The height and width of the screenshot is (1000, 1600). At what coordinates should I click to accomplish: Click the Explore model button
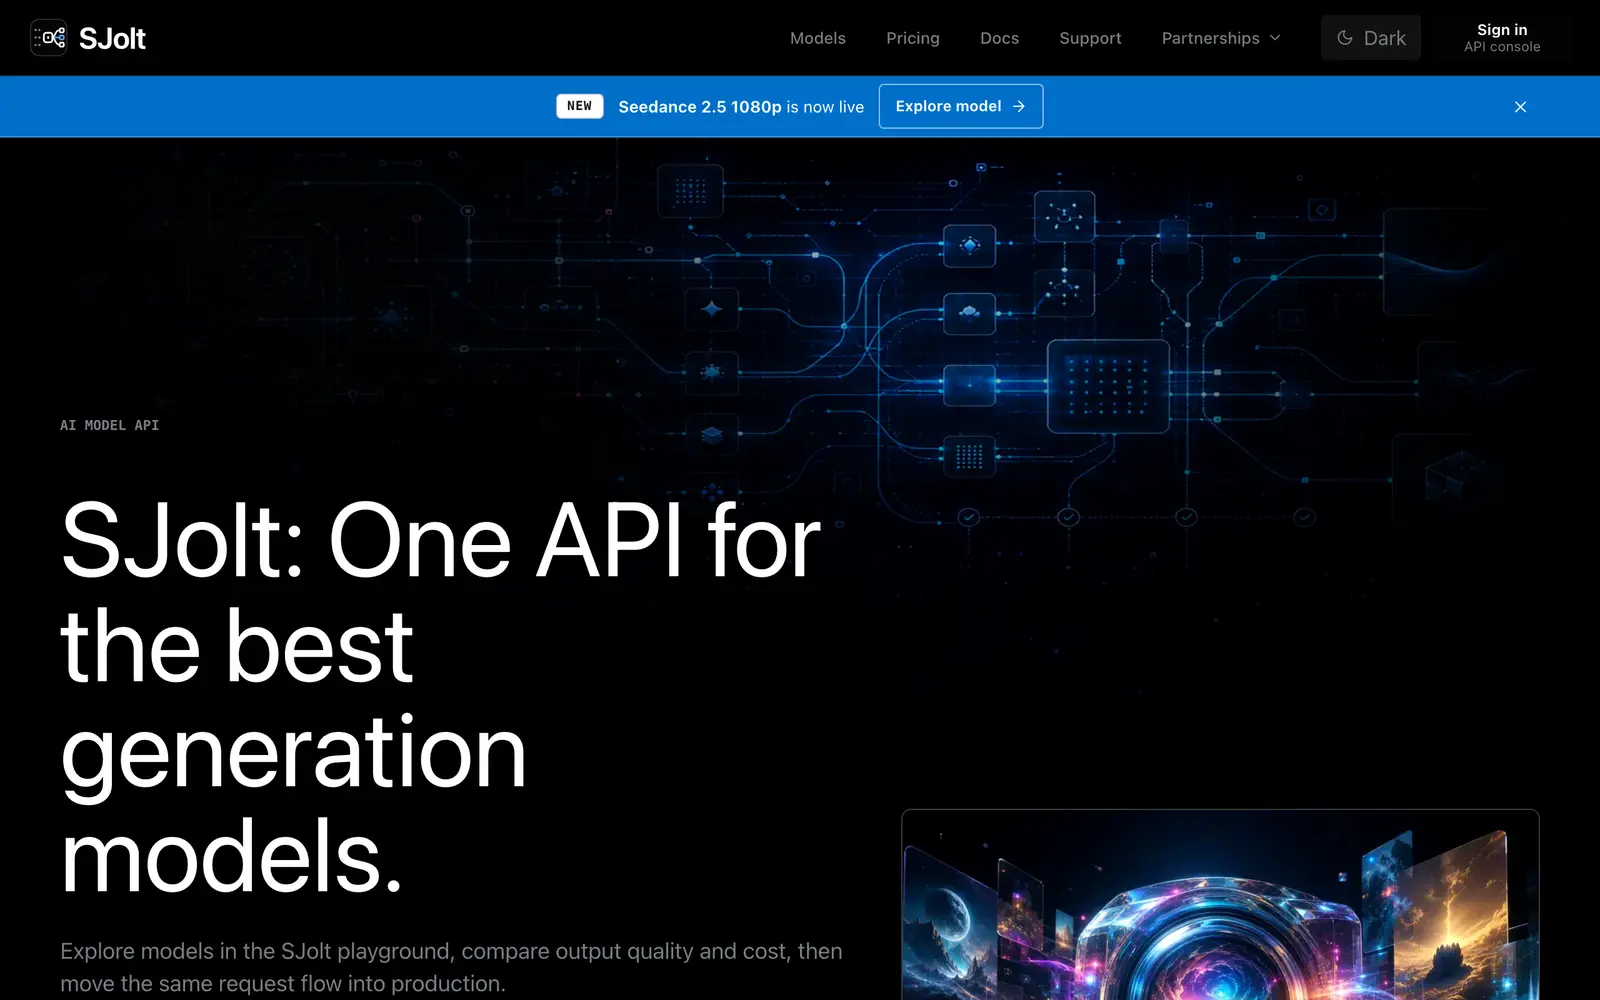[960, 106]
